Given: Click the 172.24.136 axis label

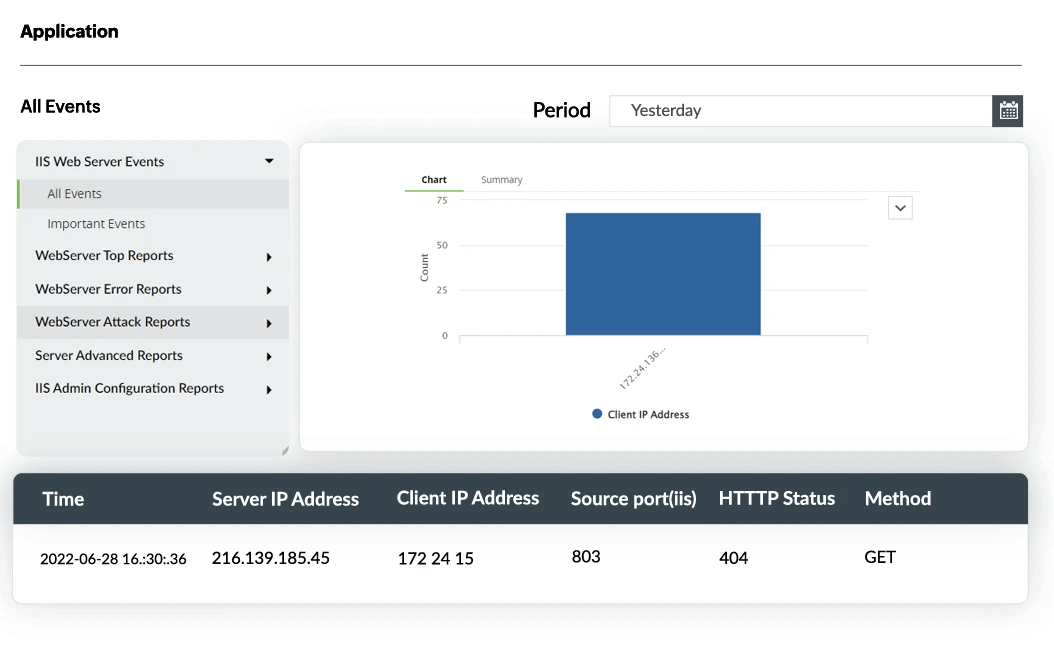Looking at the screenshot, I should pos(641,366).
